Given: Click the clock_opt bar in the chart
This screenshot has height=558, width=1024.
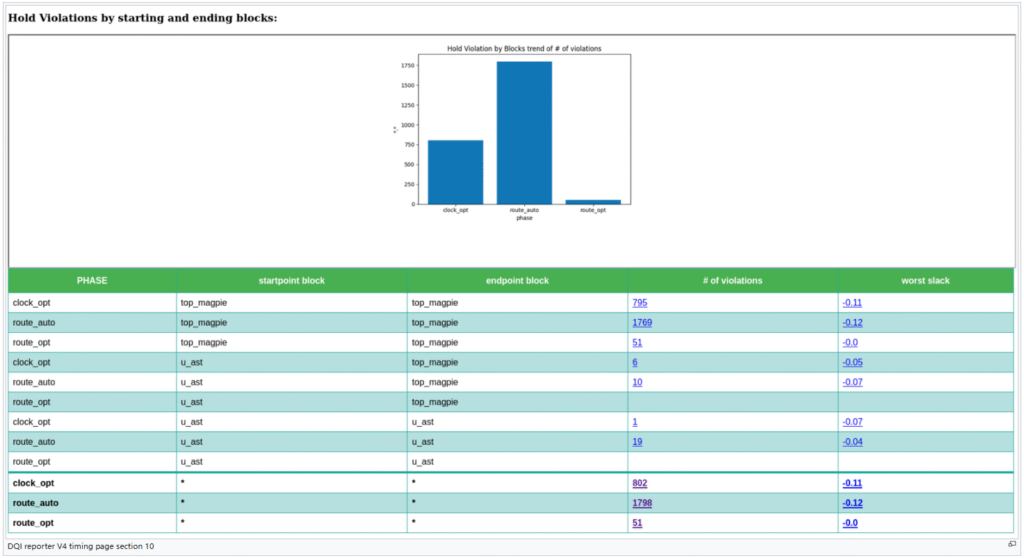Looking at the screenshot, I should tap(455, 172).
